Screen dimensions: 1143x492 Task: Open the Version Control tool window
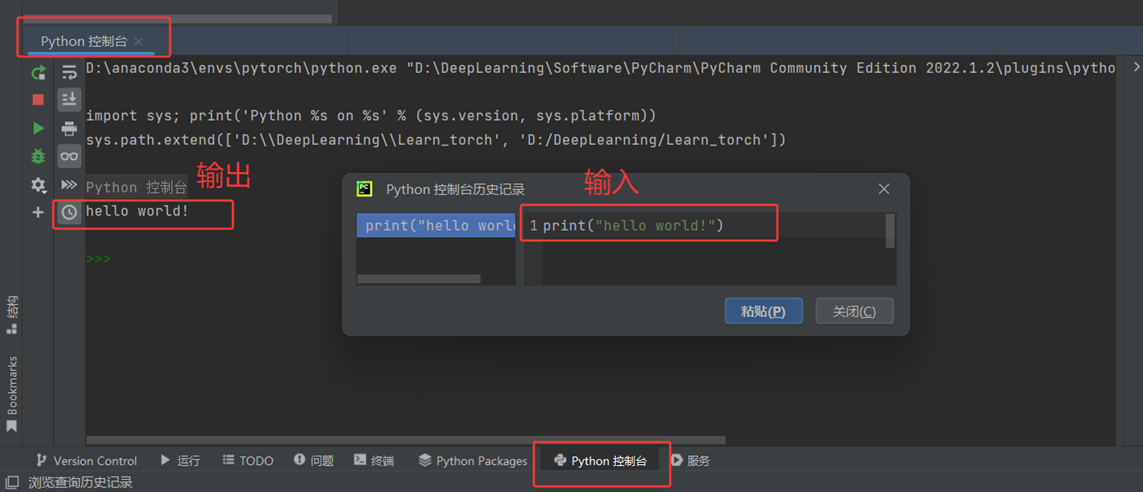(87, 461)
